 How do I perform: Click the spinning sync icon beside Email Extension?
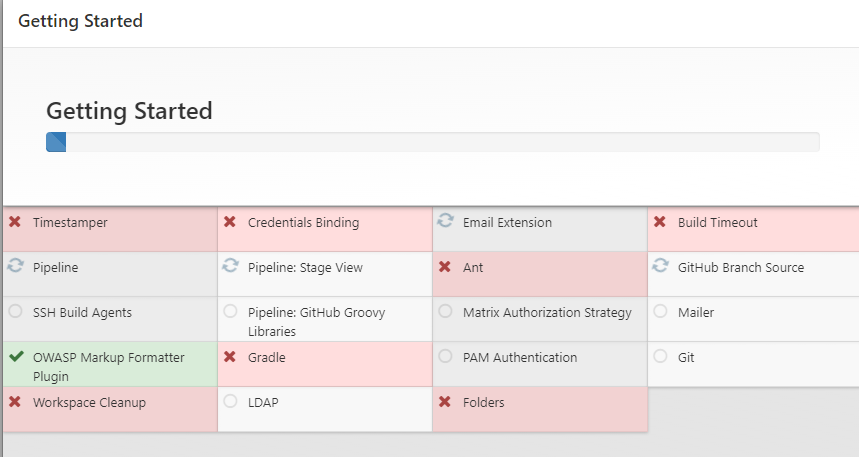445,220
